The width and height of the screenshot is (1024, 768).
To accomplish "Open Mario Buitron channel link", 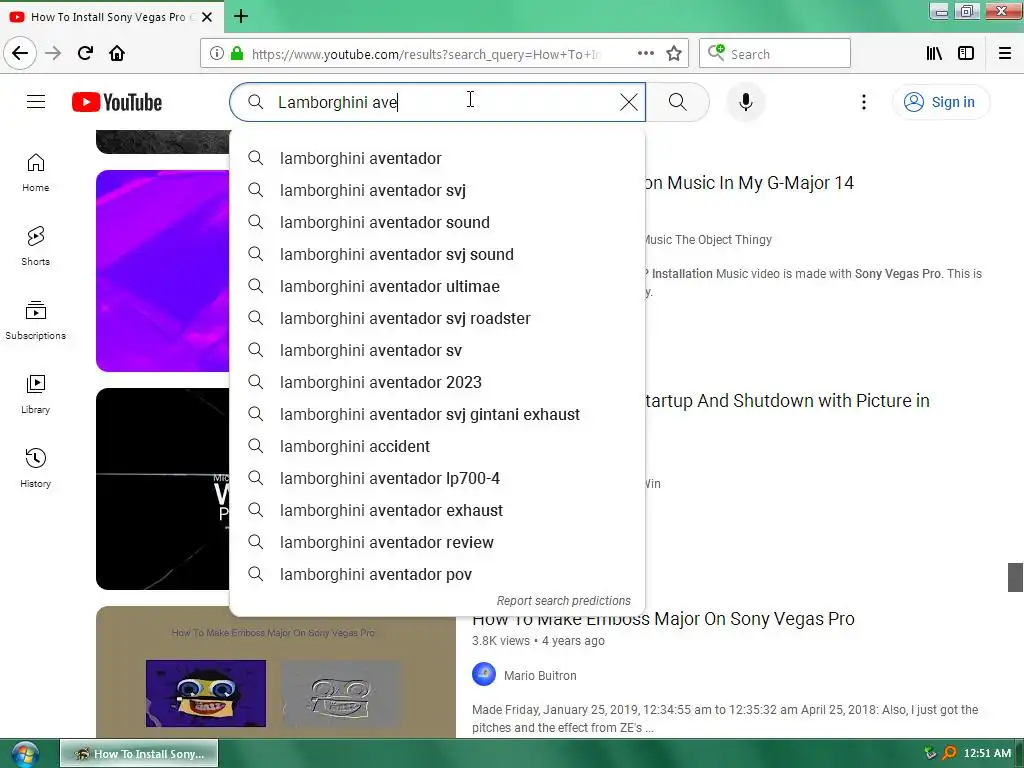I will pos(540,675).
